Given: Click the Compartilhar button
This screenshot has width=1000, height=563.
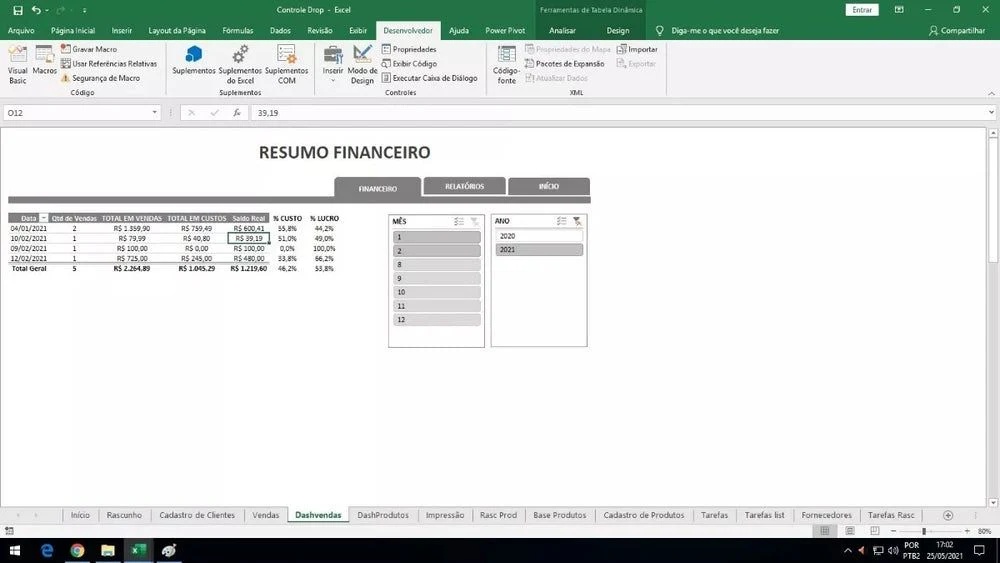Looking at the screenshot, I should 957,31.
